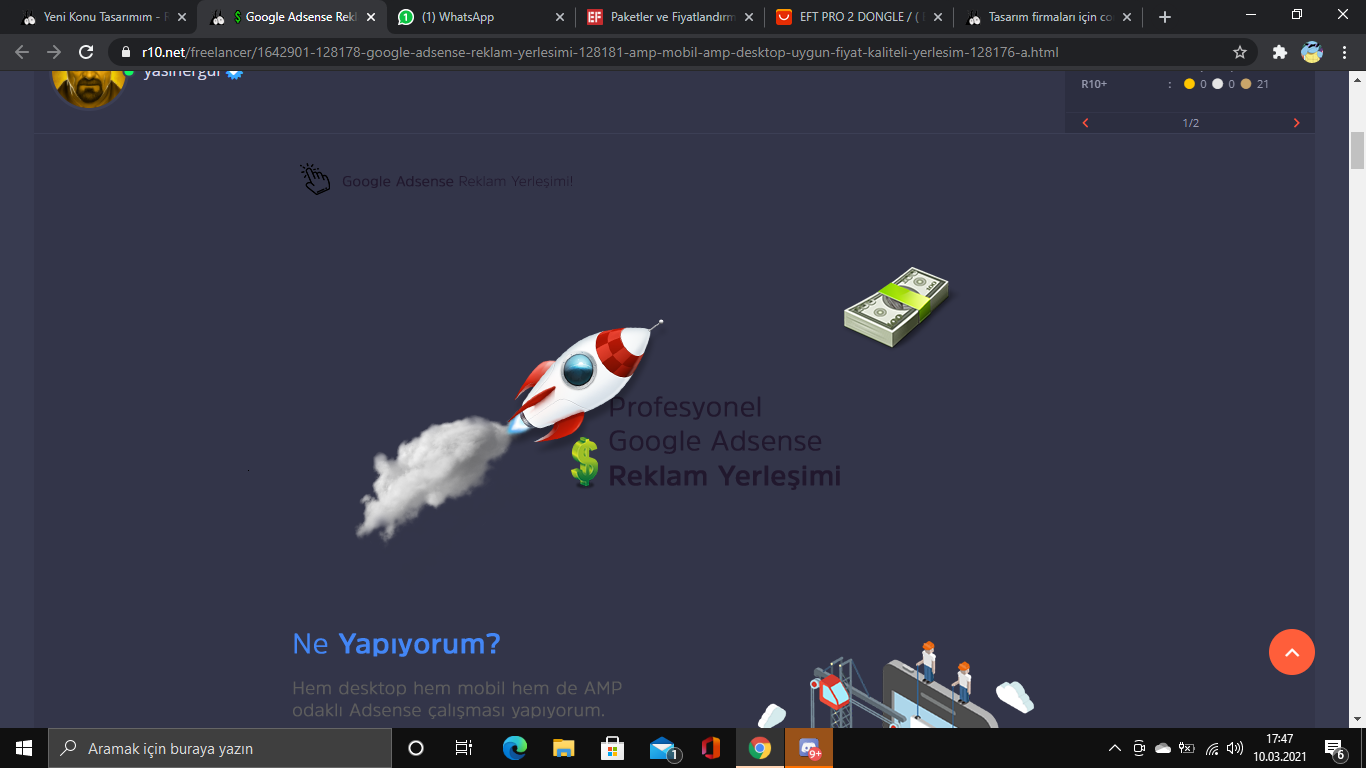
Task: Launch Microsoft Office from the taskbar
Action: coord(711,748)
